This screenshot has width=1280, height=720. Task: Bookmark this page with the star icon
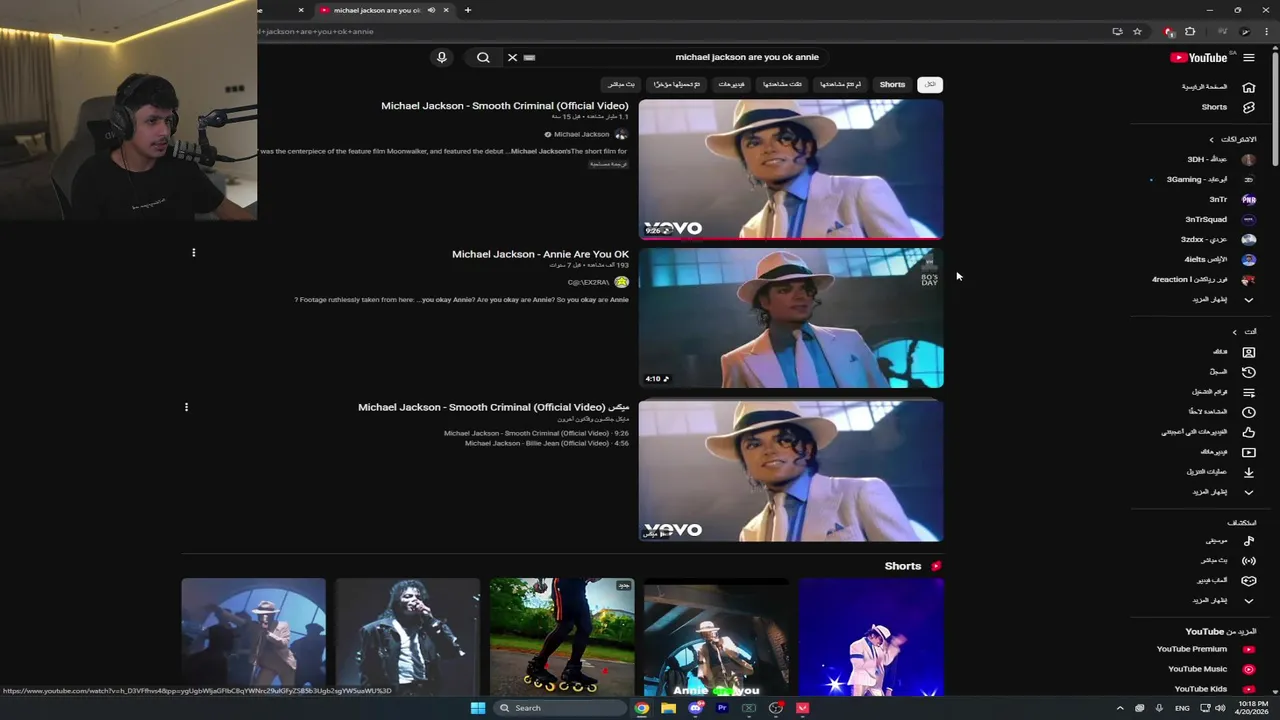(1137, 31)
